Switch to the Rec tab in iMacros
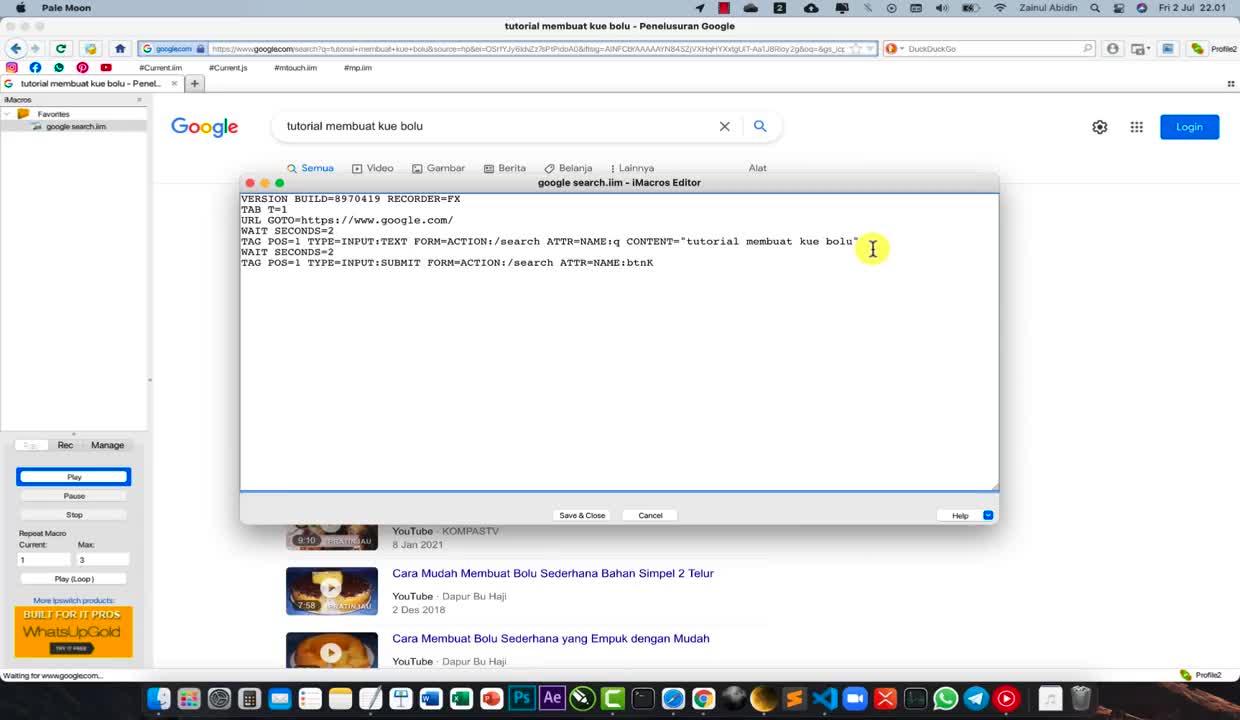 coord(65,445)
